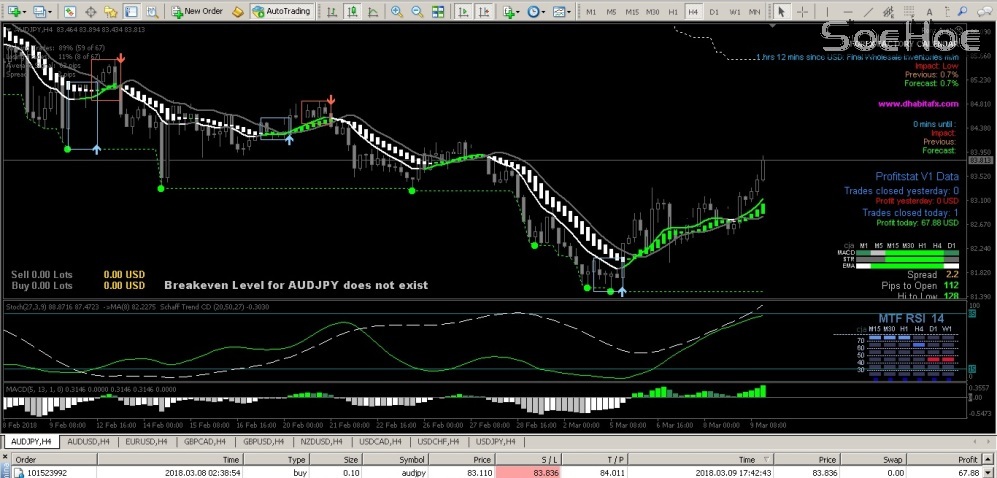Select the Crosshair cursor tool
This screenshot has width=997, height=478.
(803, 11)
